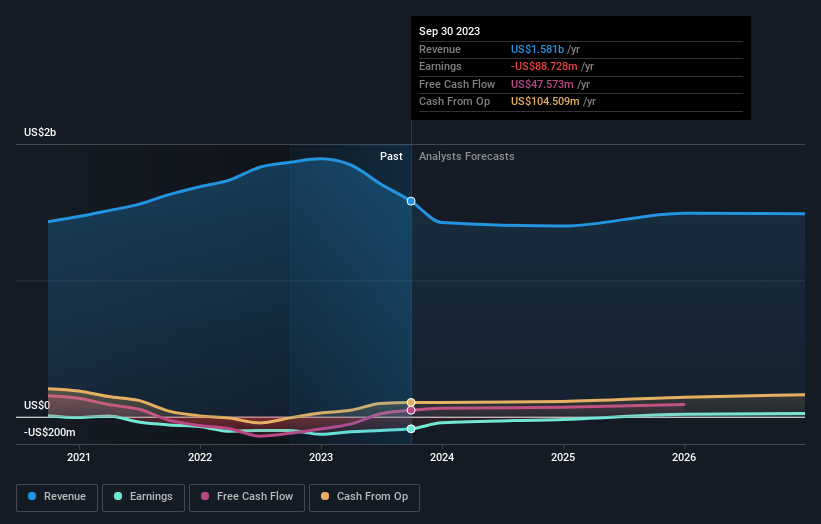Toggle the Revenue legend series

57,497
